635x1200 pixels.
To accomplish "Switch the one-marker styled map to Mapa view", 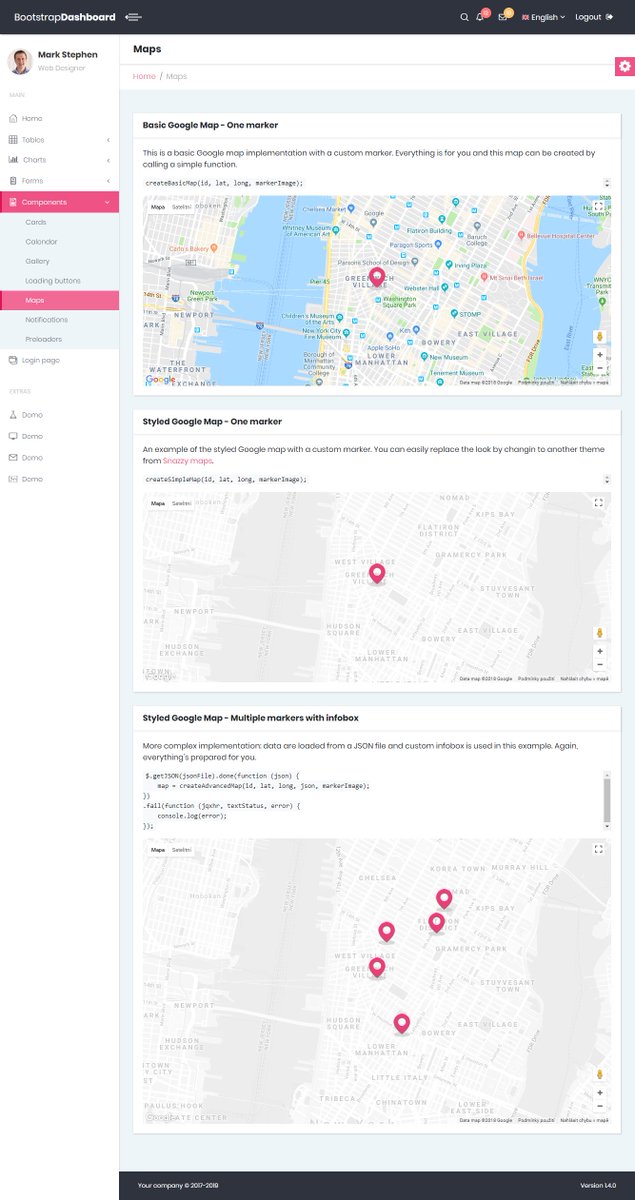I will pyautogui.click(x=158, y=503).
